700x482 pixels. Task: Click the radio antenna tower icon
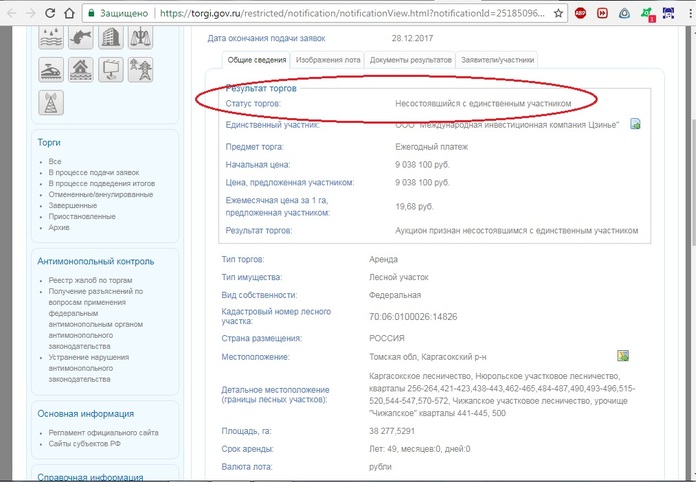(51, 103)
